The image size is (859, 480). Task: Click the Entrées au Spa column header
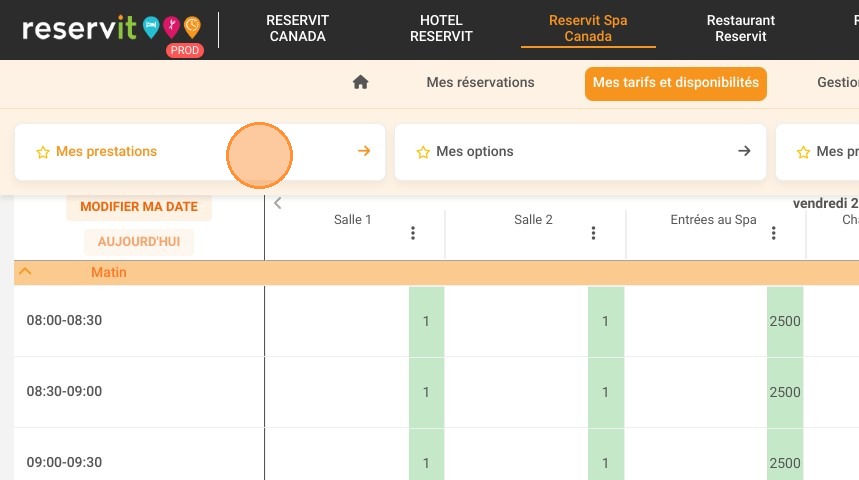pos(713,220)
